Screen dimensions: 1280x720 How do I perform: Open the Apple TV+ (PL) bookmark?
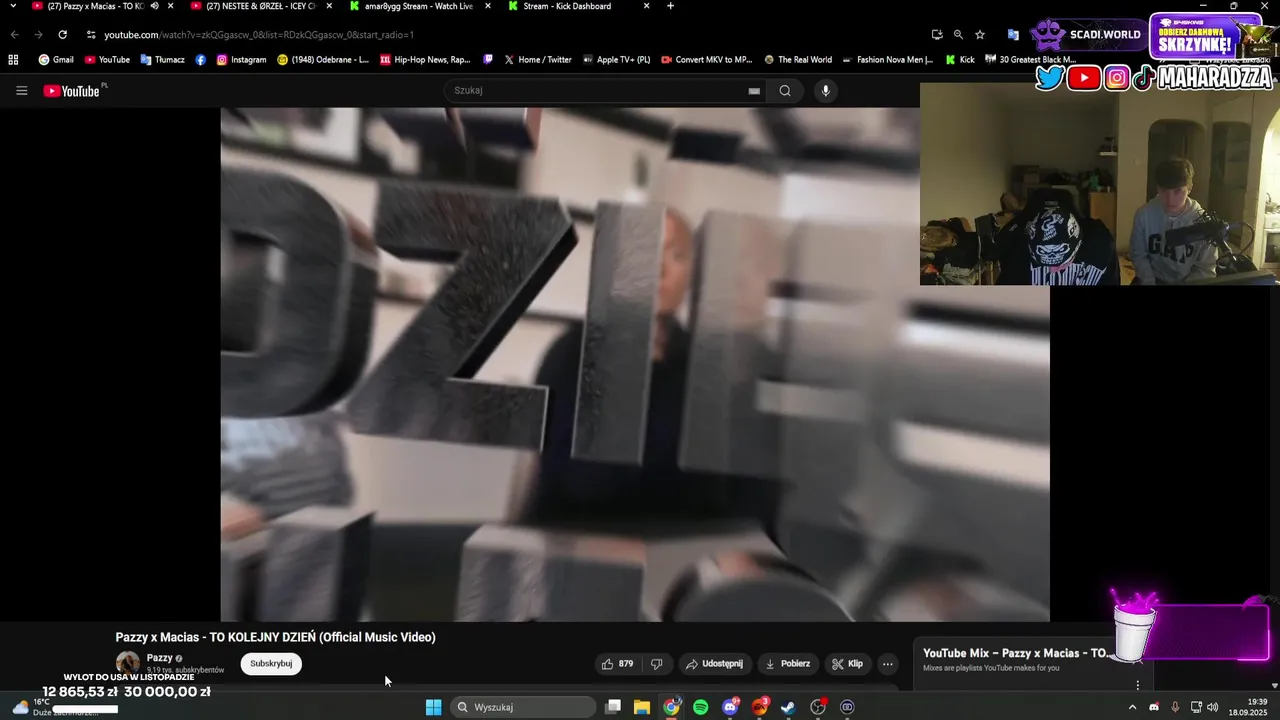[x=616, y=60]
